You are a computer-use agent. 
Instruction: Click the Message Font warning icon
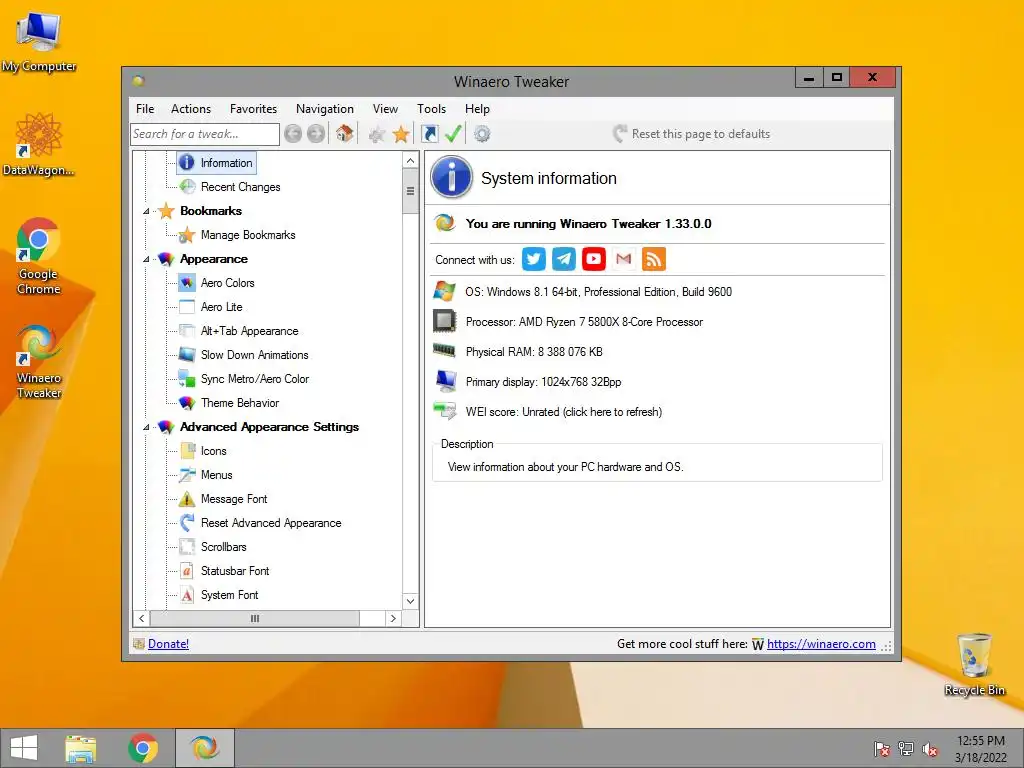[187, 499]
